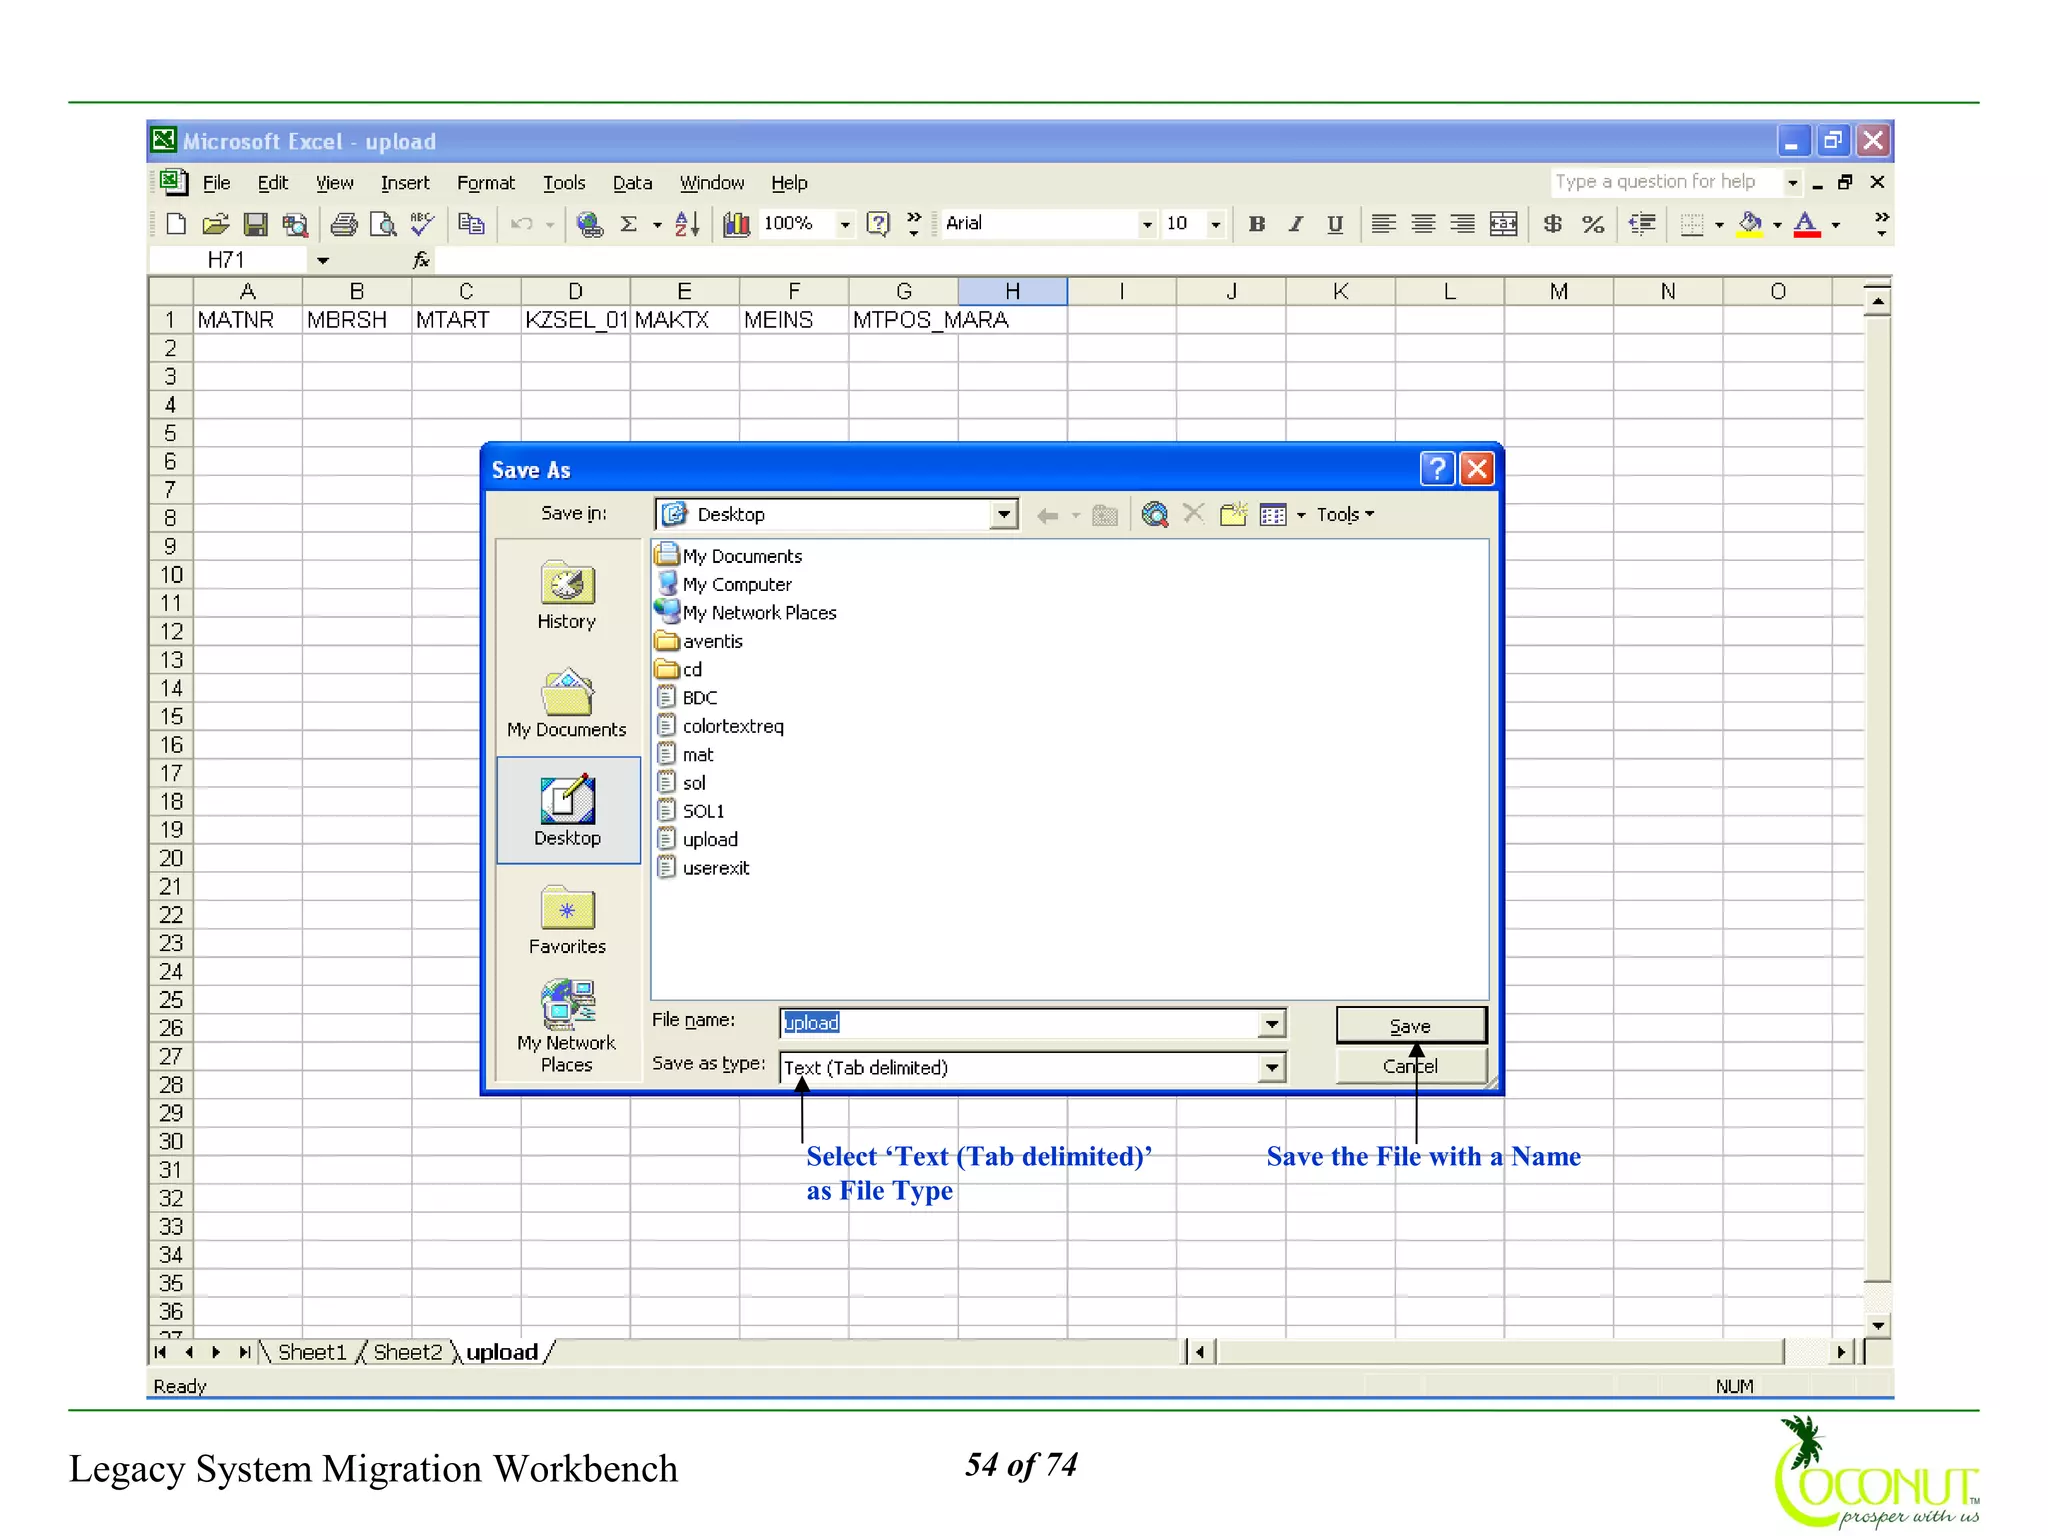Open the Chart Wizard icon

(737, 224)
